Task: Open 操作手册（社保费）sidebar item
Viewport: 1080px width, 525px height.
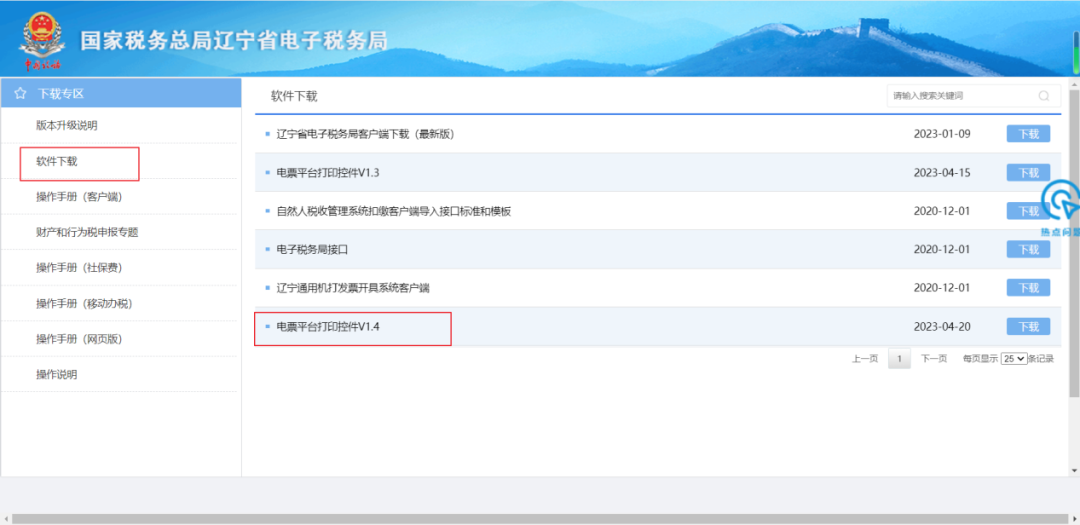Action: (79, 268)
